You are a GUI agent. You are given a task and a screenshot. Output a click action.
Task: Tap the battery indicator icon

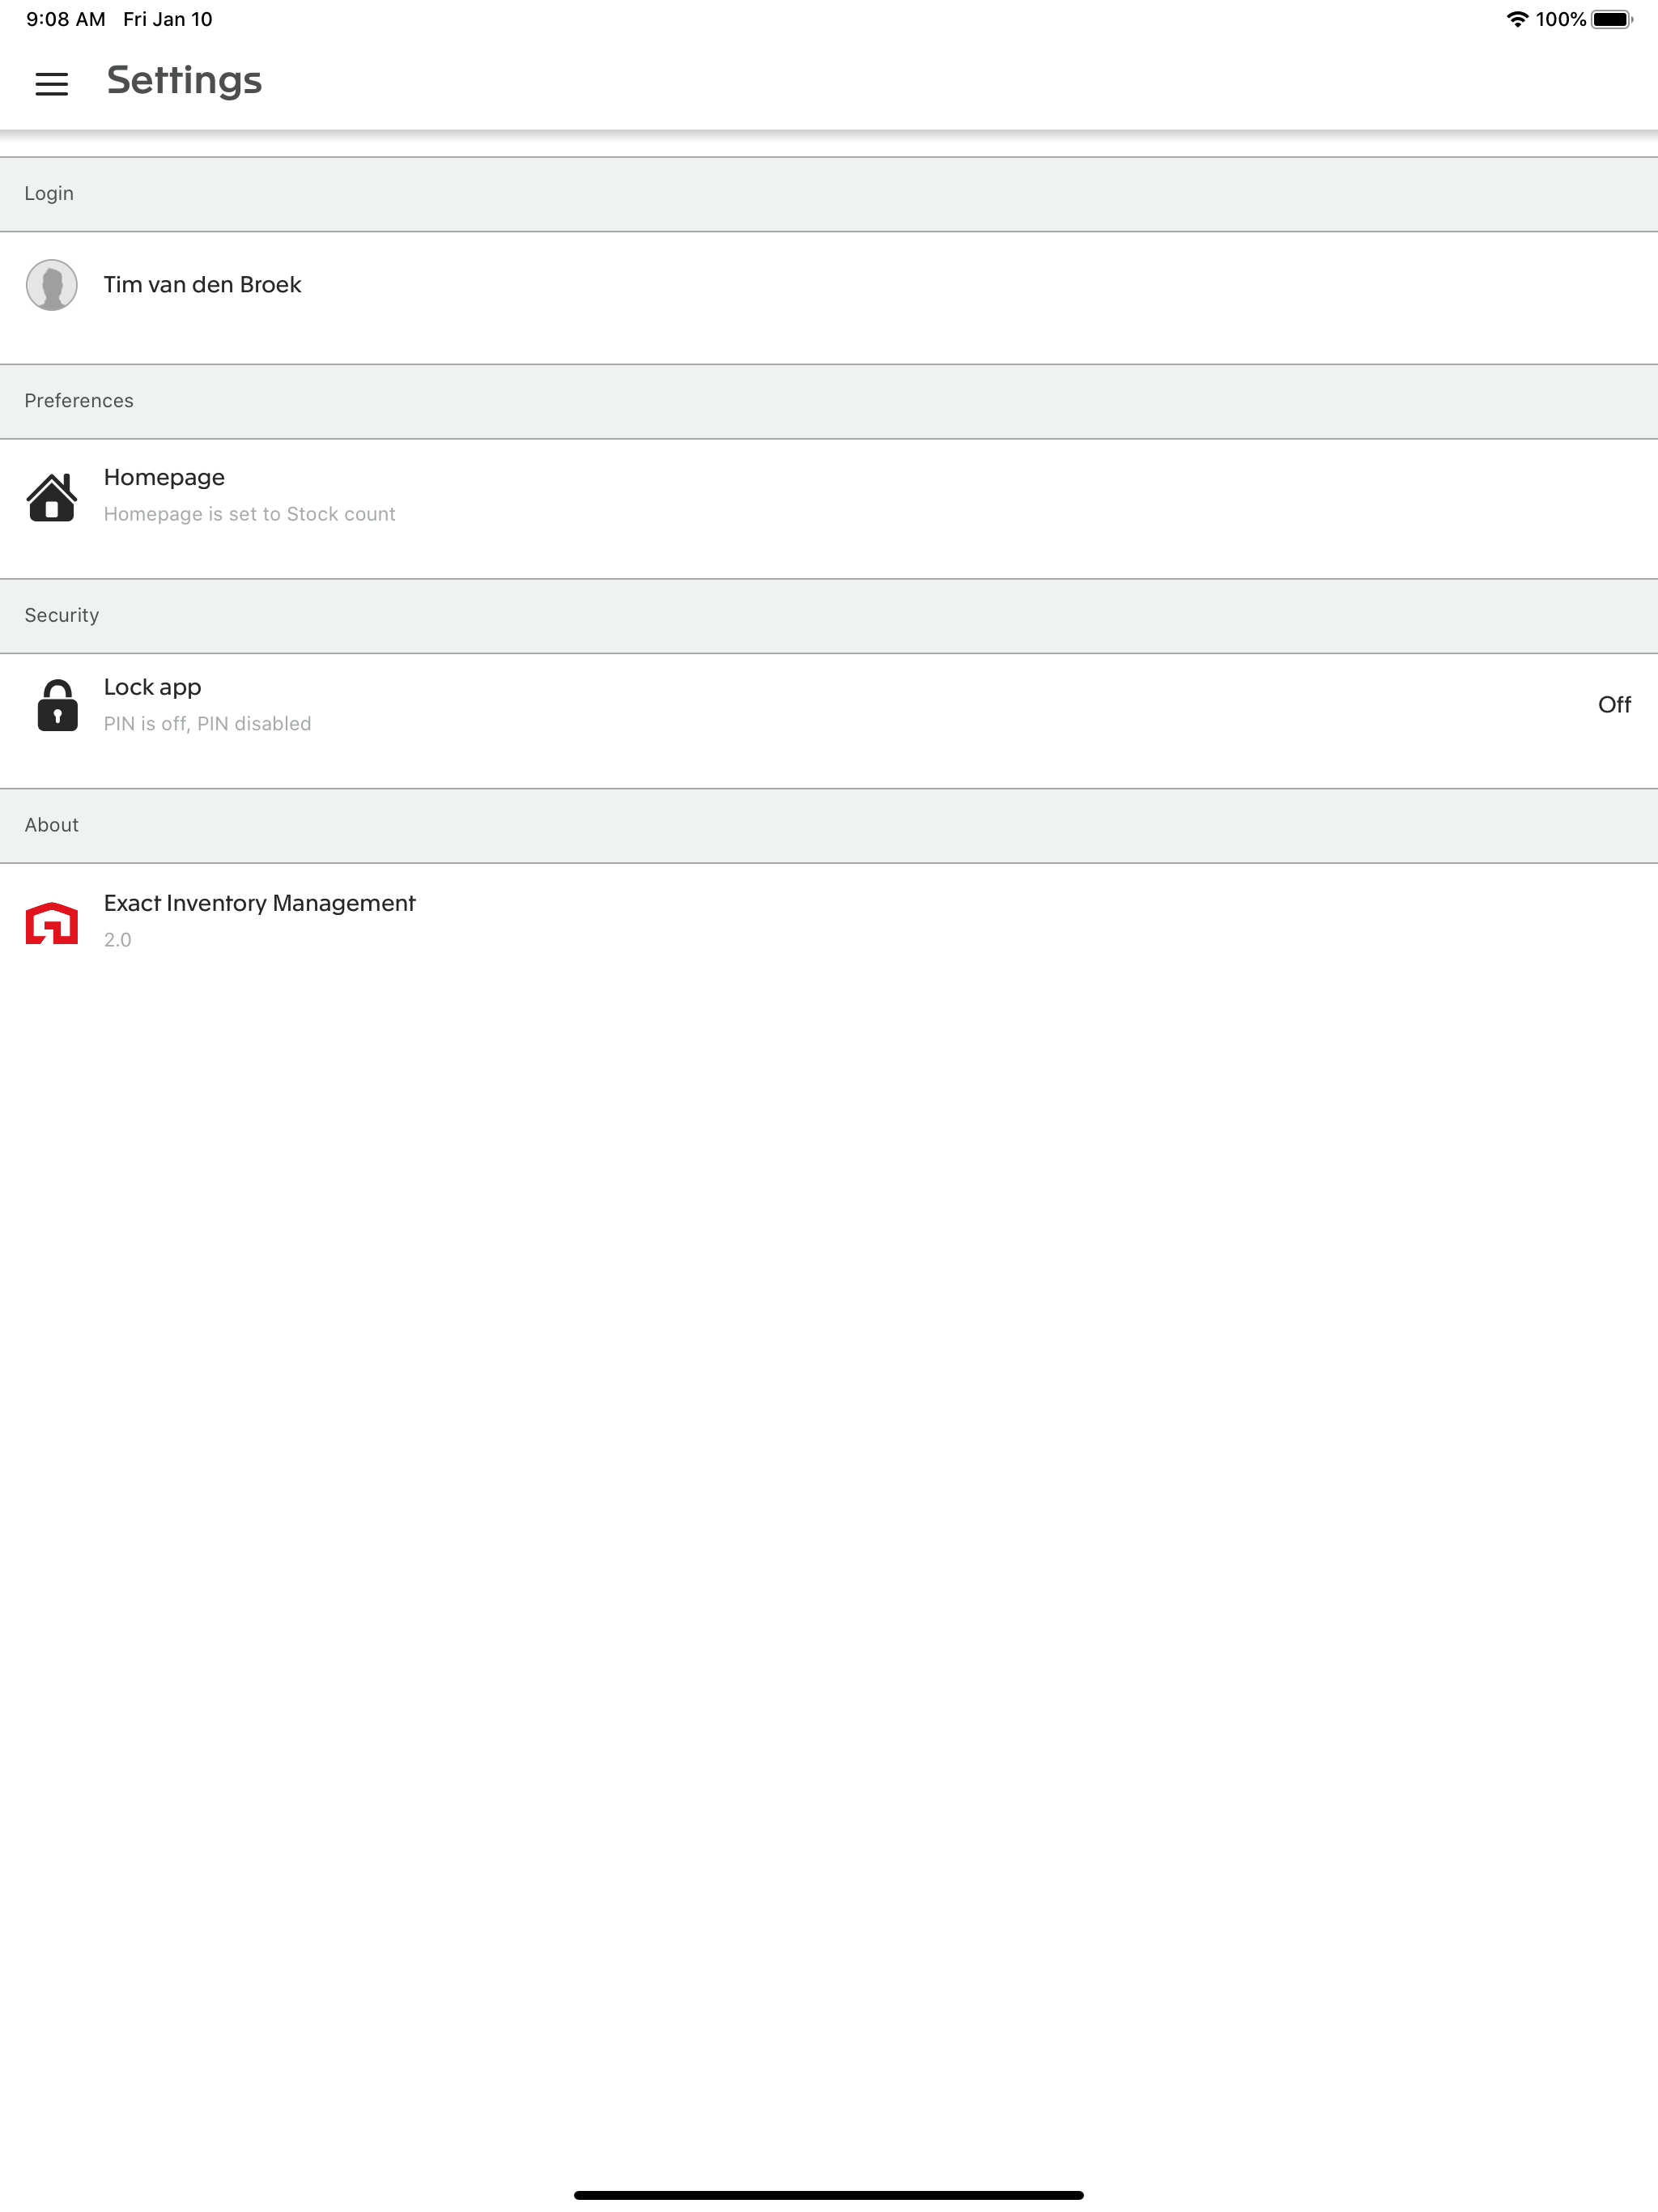coord(1611,19)
